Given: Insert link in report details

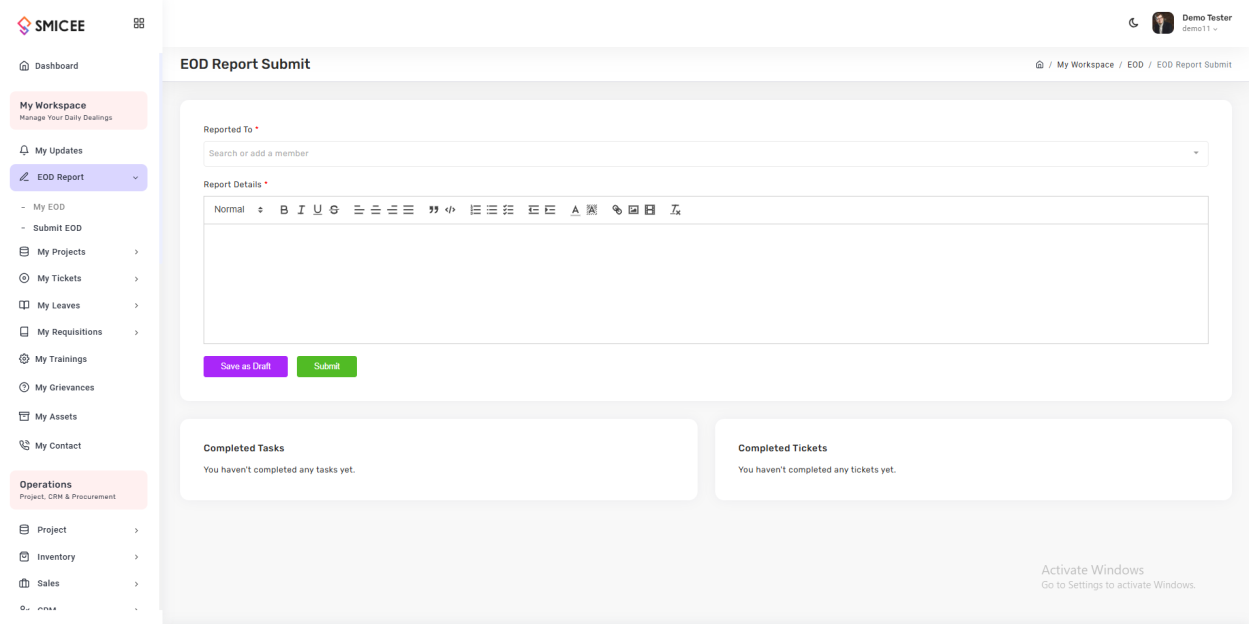Looking at the screenshot, I should (617, 210).
